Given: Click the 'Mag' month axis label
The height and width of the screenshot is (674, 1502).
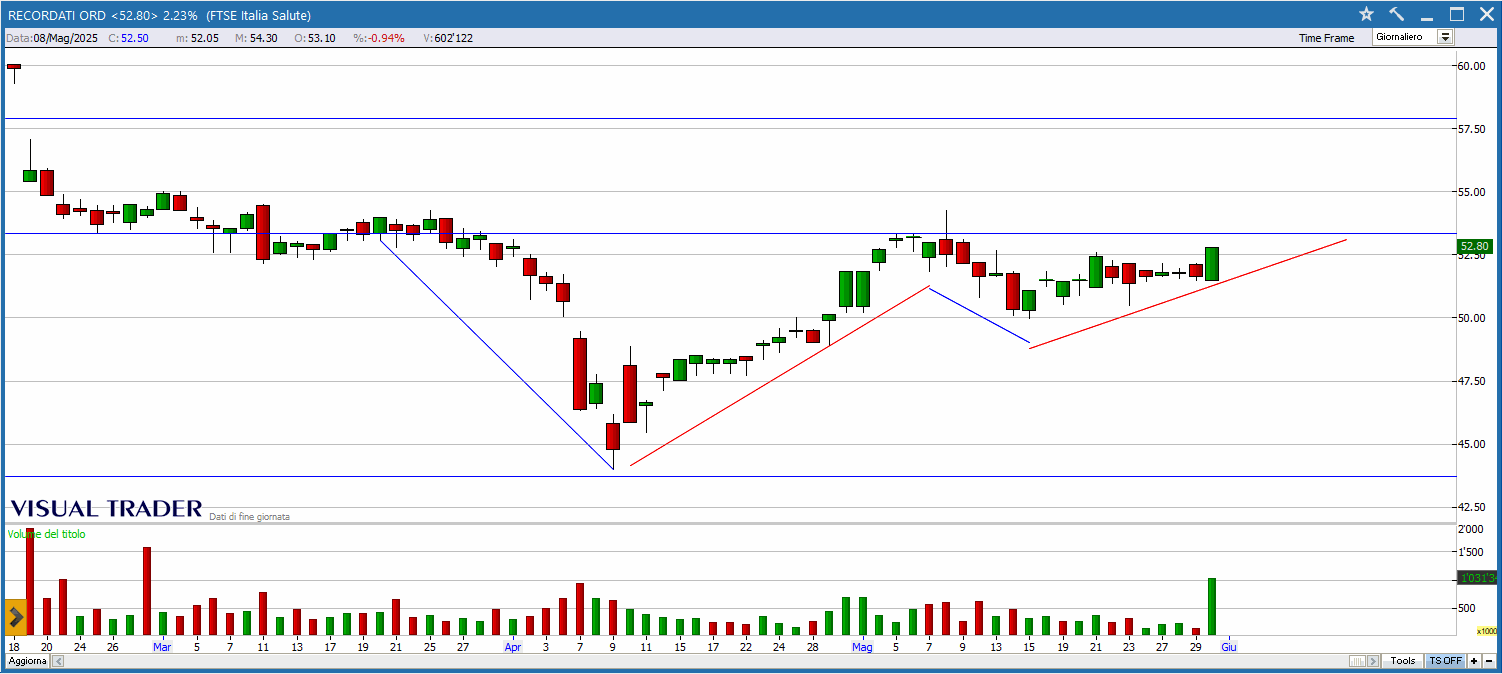Looking at the screenshot, I should click(x=862, y=647).
